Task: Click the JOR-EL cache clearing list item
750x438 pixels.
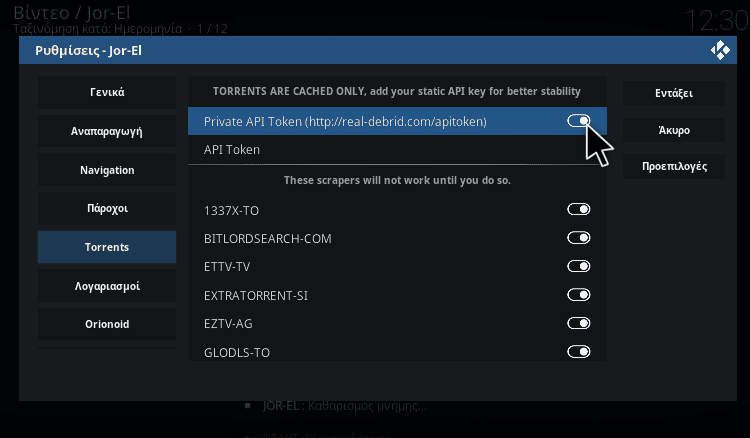Action: (x=345, y=407)
